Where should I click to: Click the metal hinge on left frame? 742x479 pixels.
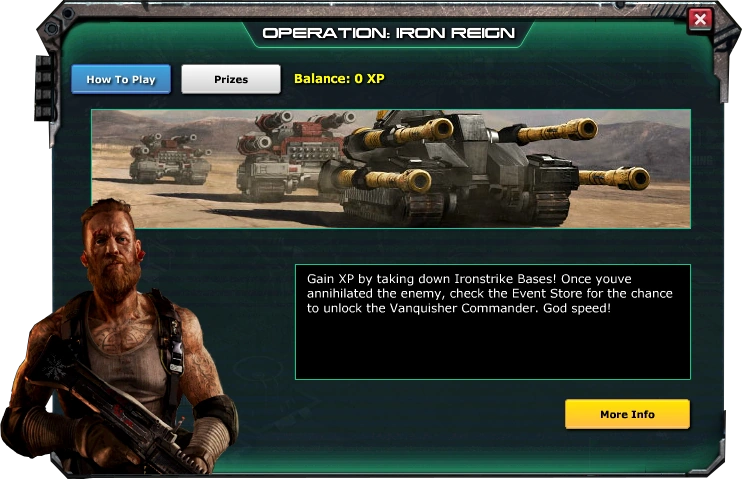tap(44, 88)
